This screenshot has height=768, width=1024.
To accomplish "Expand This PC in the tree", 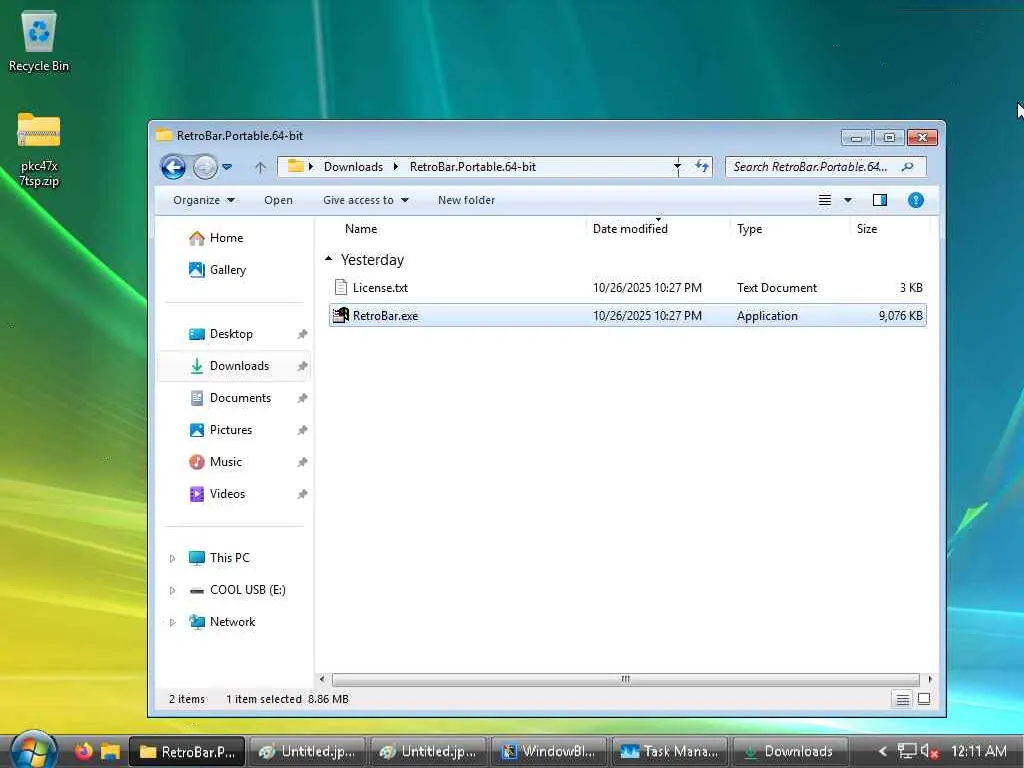I will point(172,558).
